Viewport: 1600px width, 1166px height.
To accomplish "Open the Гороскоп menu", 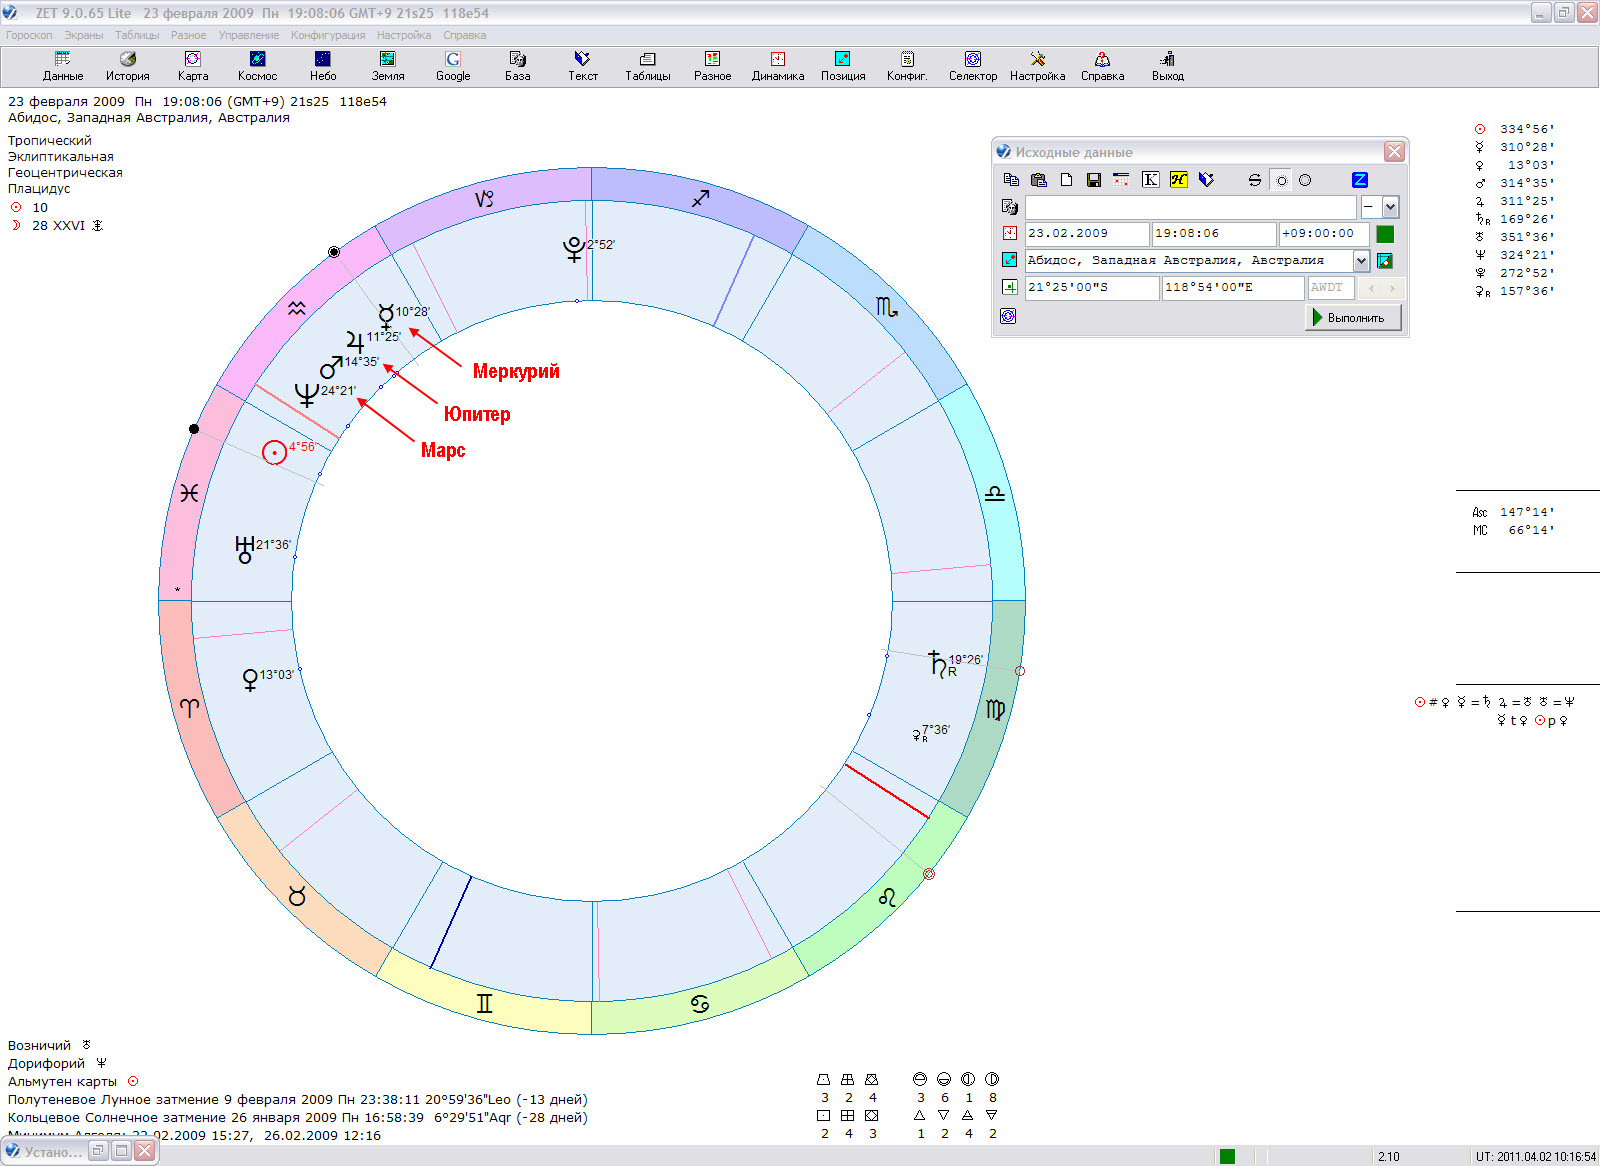I will tap(29, 35).
